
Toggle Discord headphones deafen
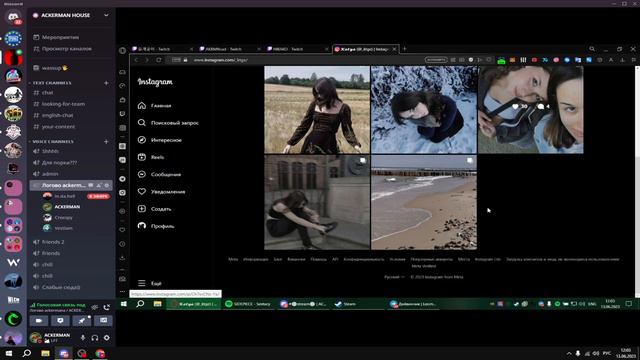[95, 338]
